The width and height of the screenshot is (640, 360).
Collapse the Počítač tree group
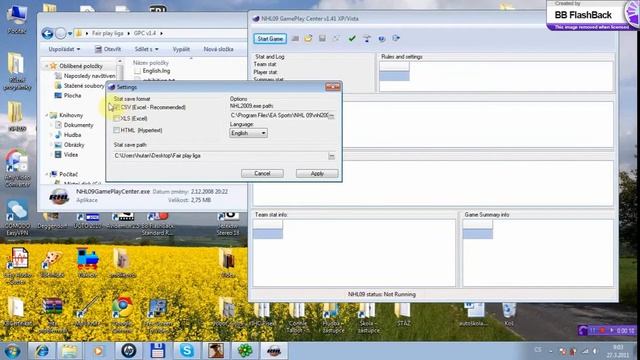coord(47,174)
